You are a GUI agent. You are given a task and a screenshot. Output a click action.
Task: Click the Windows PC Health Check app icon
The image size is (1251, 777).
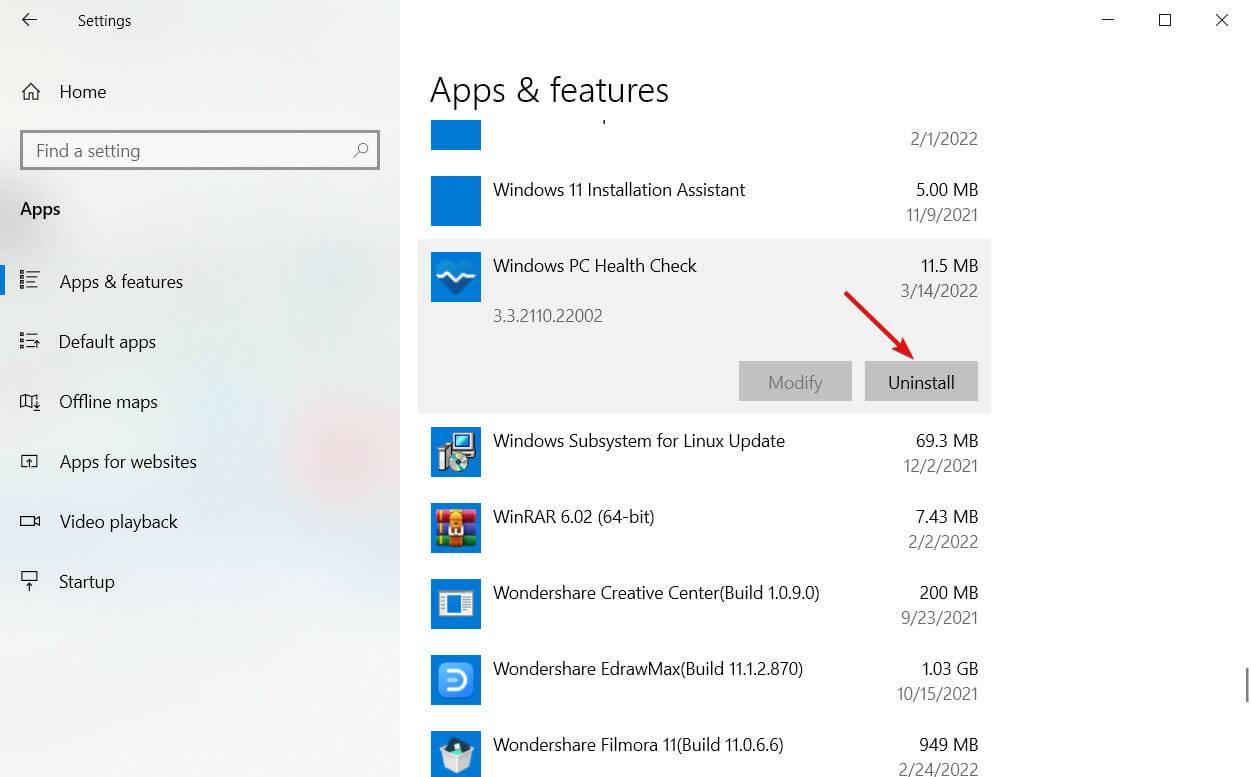tap(456, 277)
